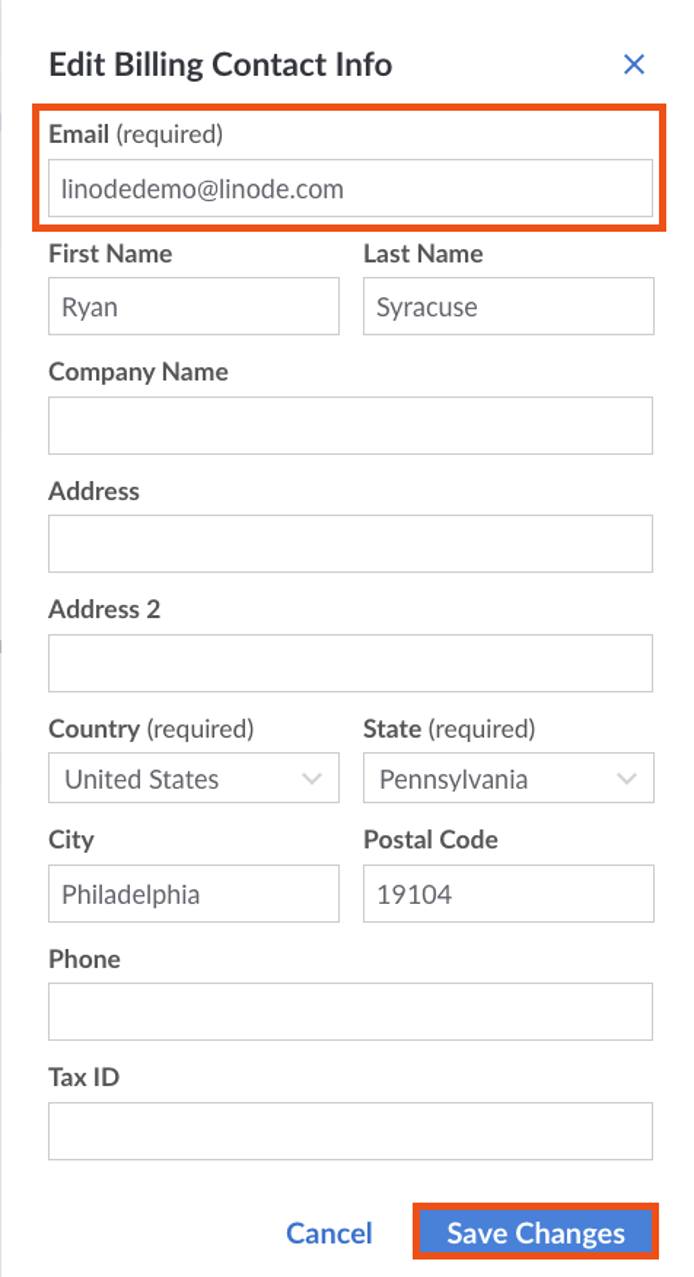
Task: Click the City field containing Philadelphia
Action: (193, 894)
